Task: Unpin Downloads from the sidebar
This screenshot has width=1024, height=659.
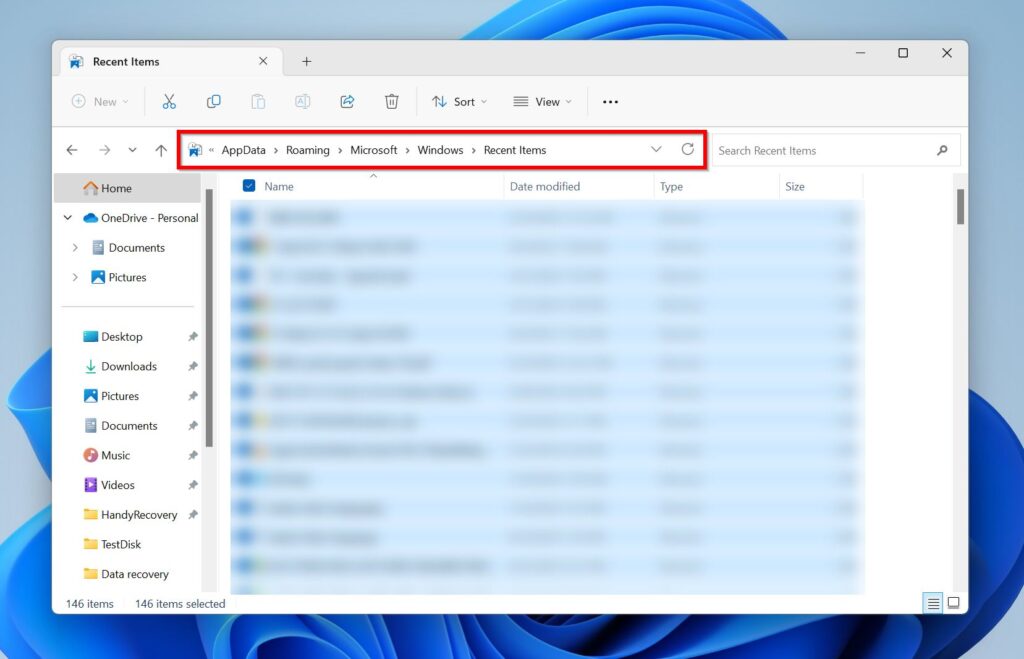Action: 193,366
